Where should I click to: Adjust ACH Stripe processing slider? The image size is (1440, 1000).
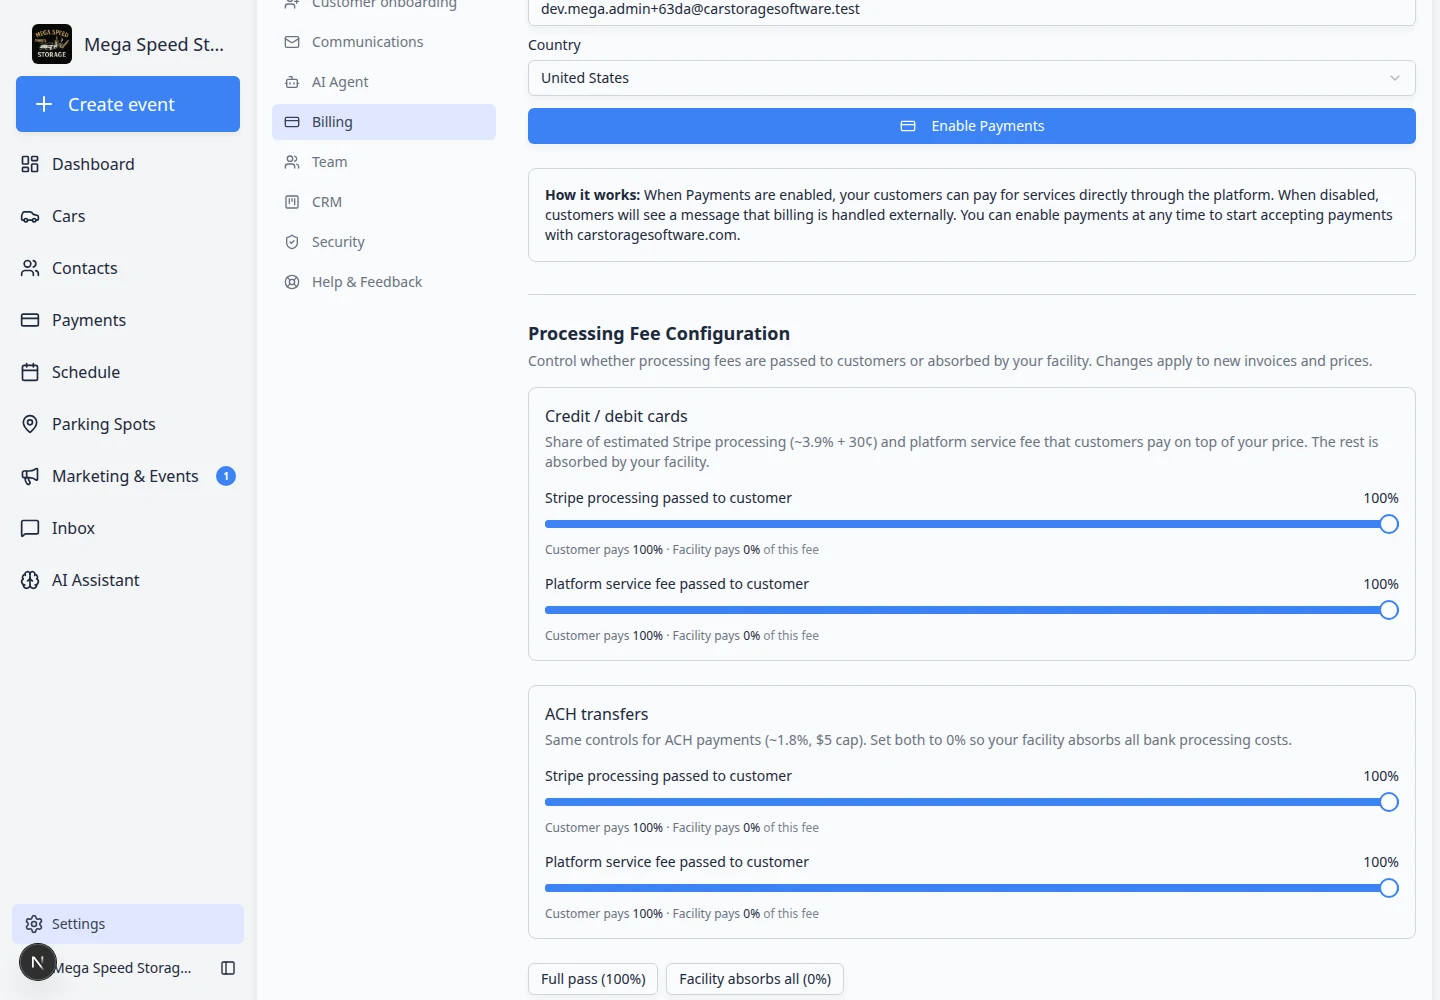coord(1389,802)
